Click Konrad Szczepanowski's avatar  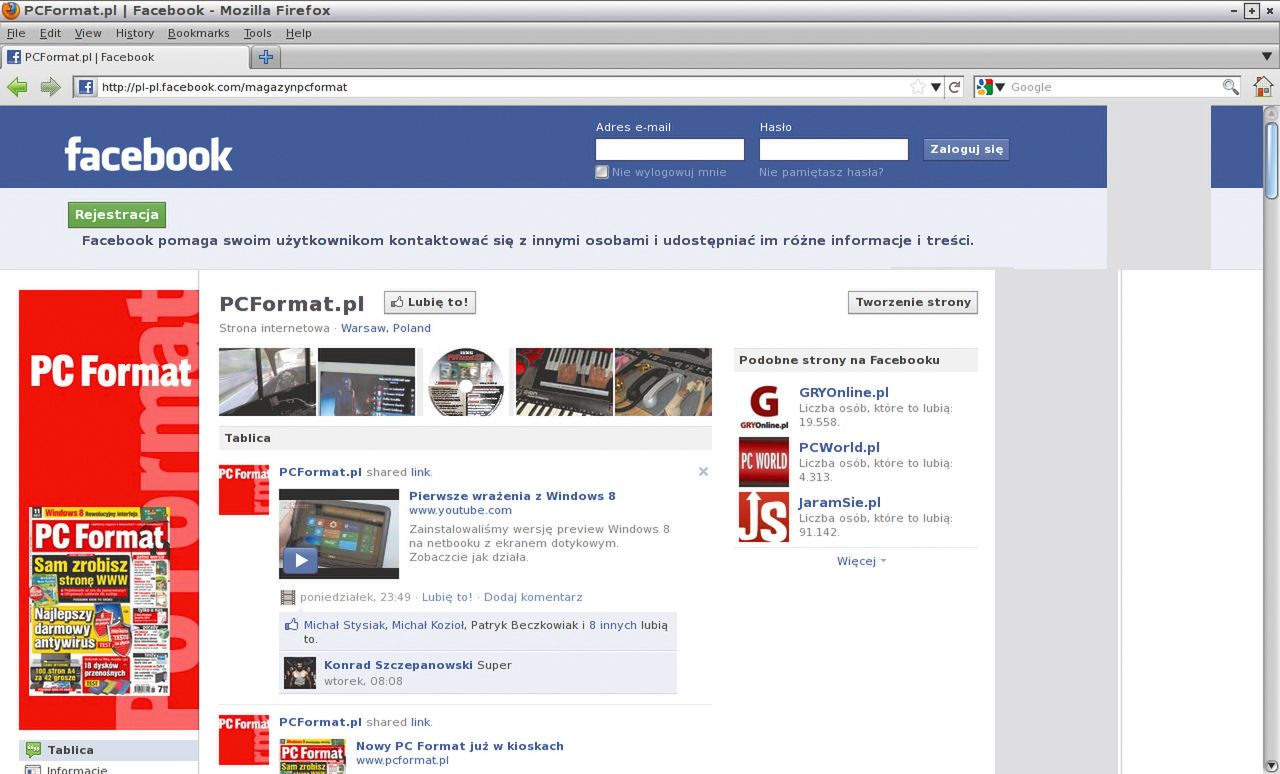[x=300, y=672]
